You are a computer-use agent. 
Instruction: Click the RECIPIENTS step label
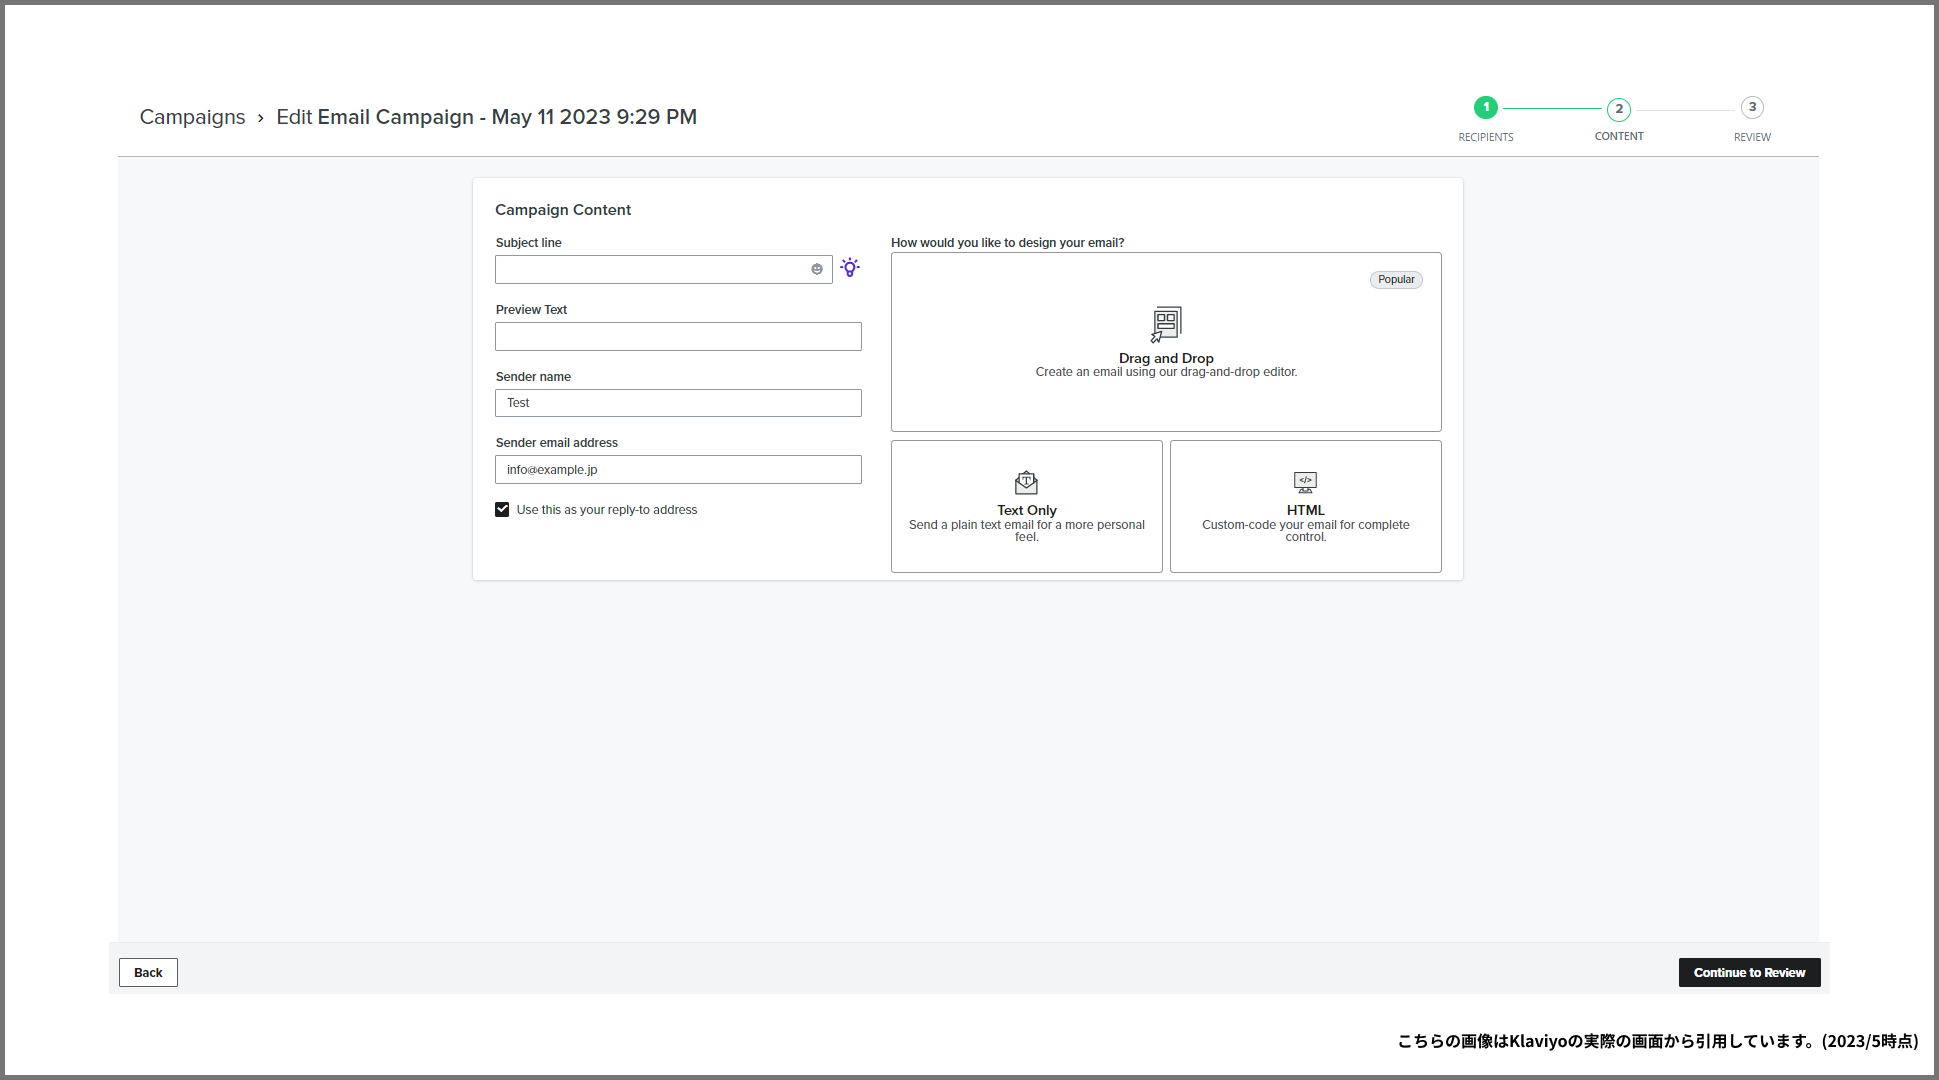click(x=1485, y=137)
